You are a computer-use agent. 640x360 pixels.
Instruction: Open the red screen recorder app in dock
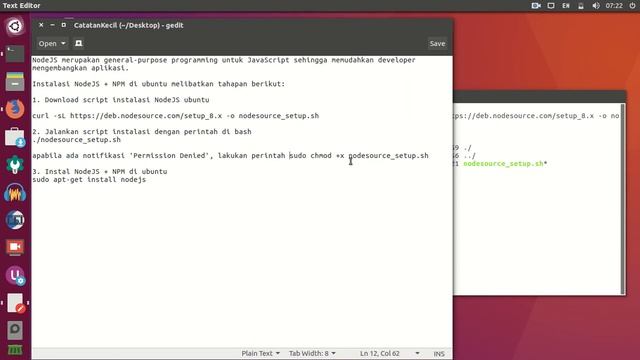pyautogui.click(x=15, y=247)
